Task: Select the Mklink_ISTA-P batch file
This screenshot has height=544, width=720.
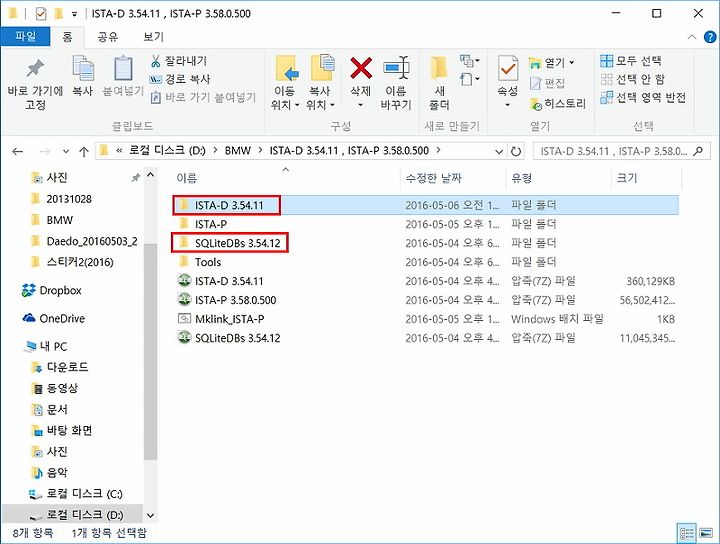Action: (x=425, y=319)
